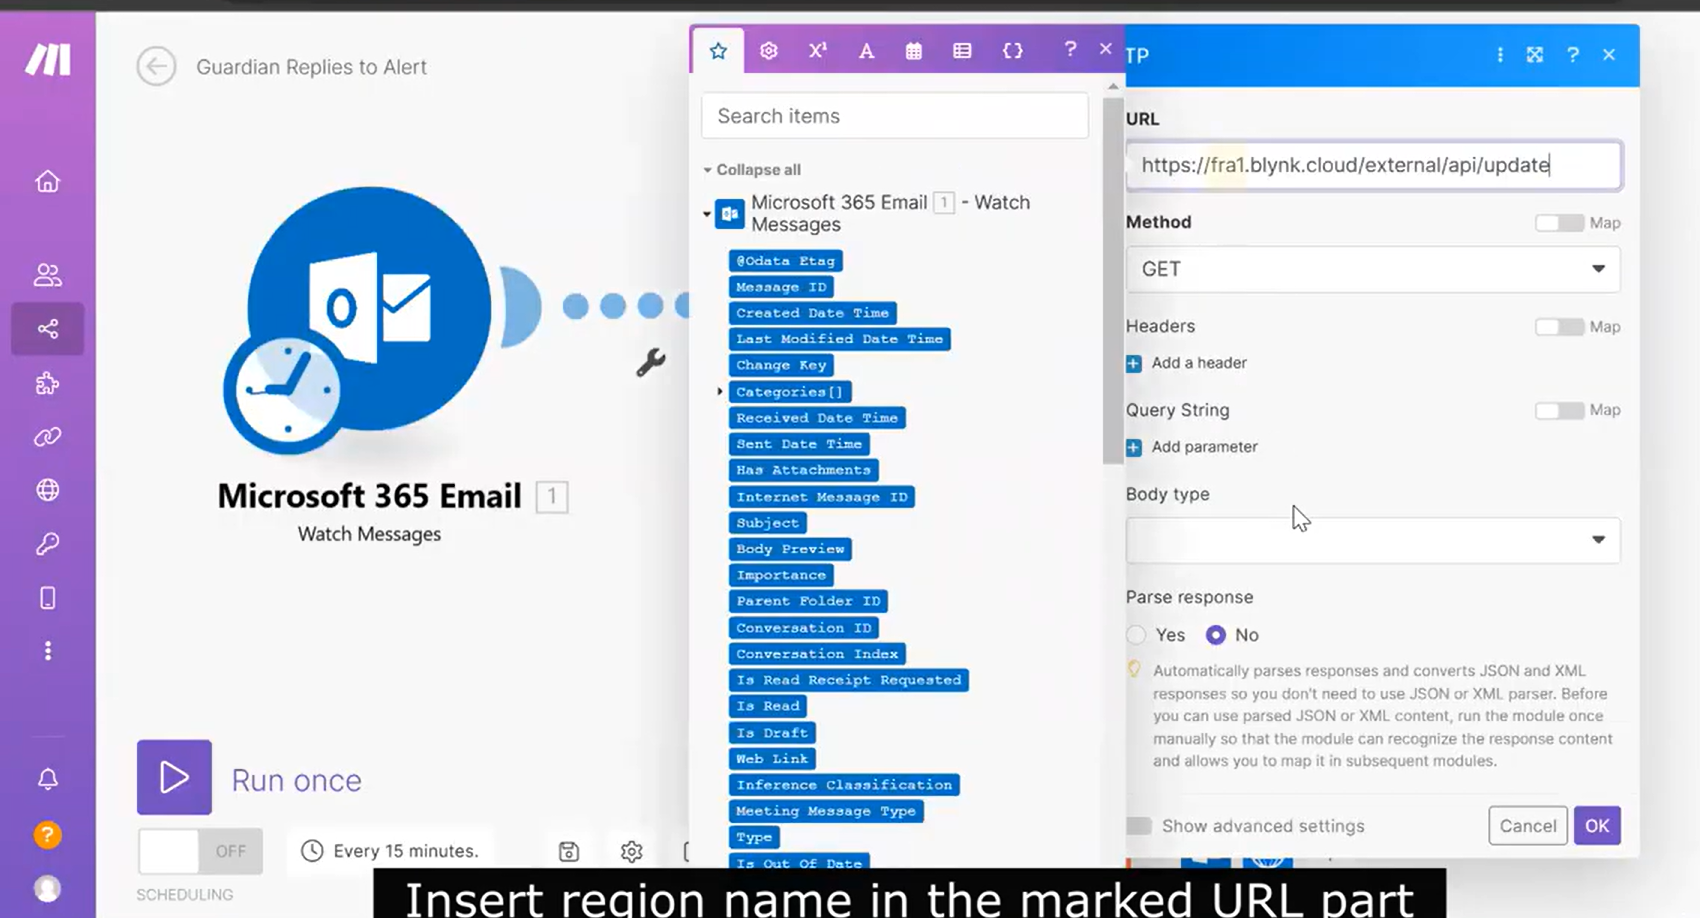Open Keys icon in sidebar

tap(47, 544)
